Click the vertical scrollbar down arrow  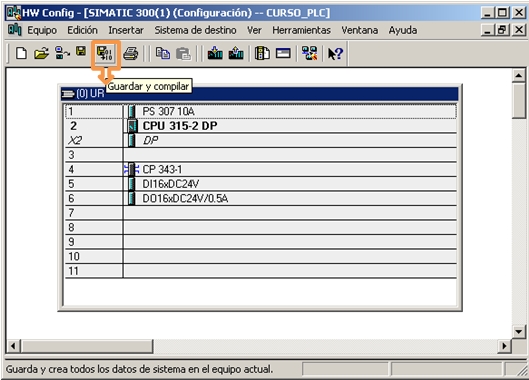(519, 332)
